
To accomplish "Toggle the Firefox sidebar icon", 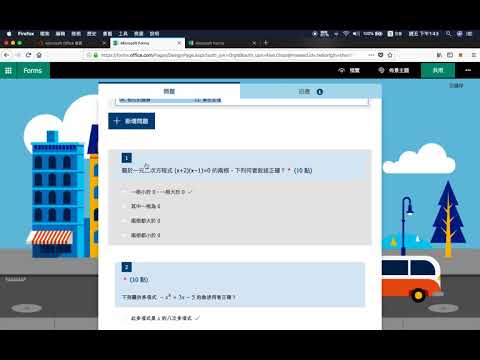I will tap(450, 55).
